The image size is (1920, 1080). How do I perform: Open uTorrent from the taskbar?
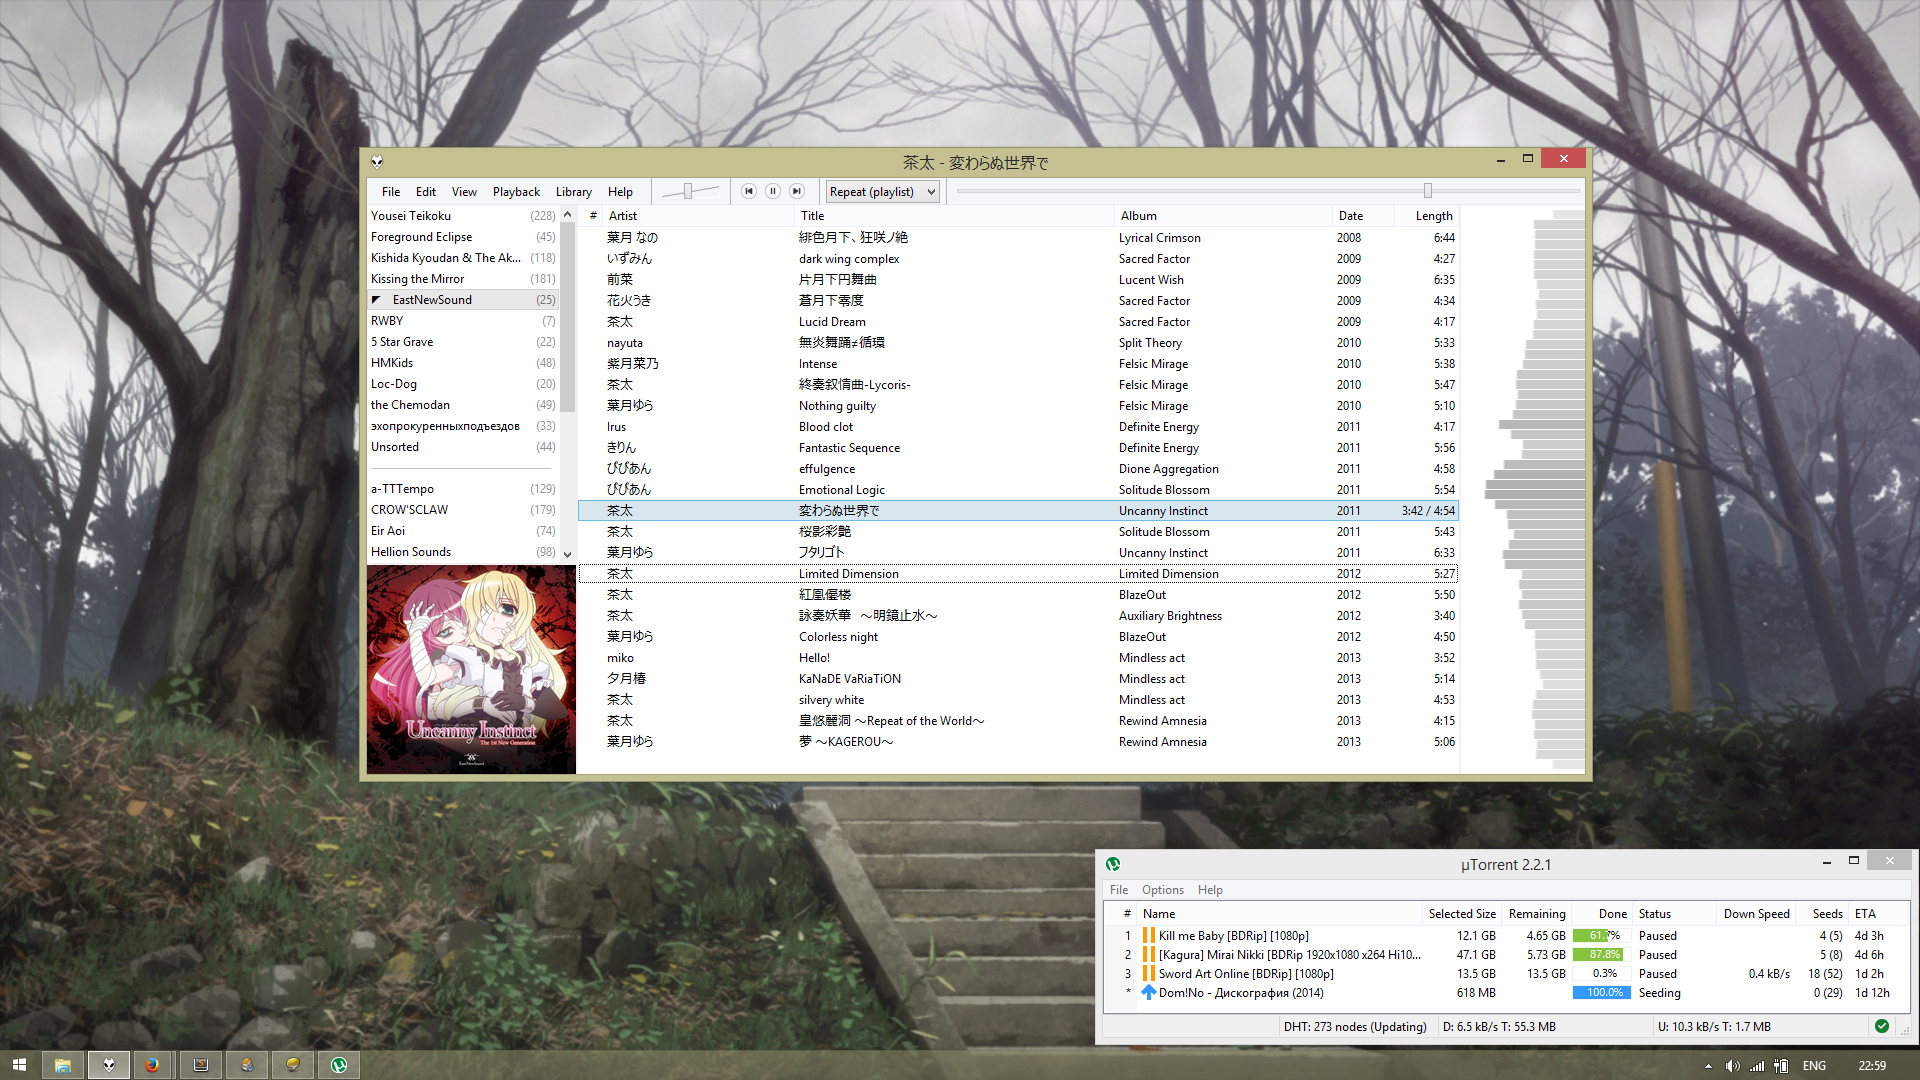point(339,1065)
